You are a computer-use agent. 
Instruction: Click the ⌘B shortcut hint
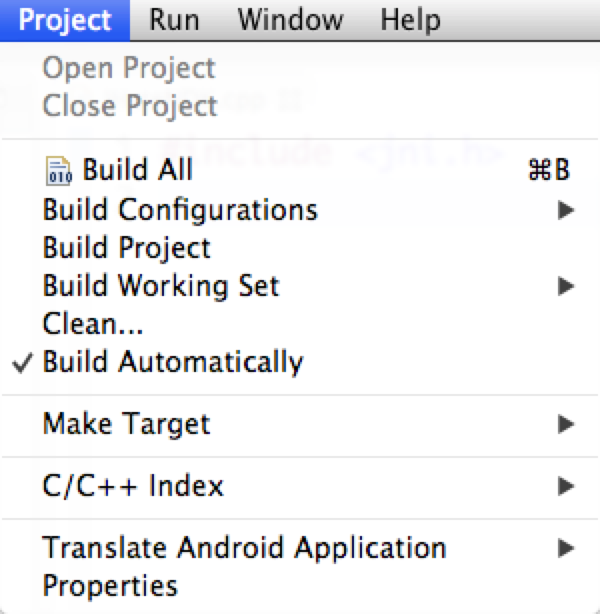(x=548, y=171)
